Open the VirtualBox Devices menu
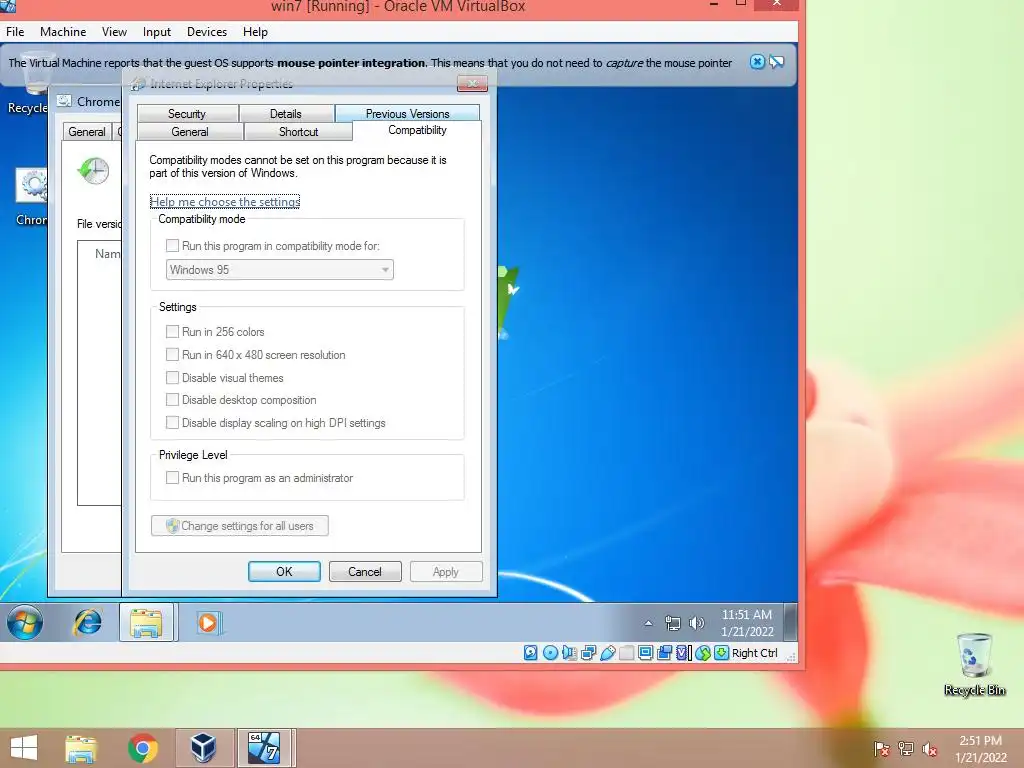 [207, 31]
